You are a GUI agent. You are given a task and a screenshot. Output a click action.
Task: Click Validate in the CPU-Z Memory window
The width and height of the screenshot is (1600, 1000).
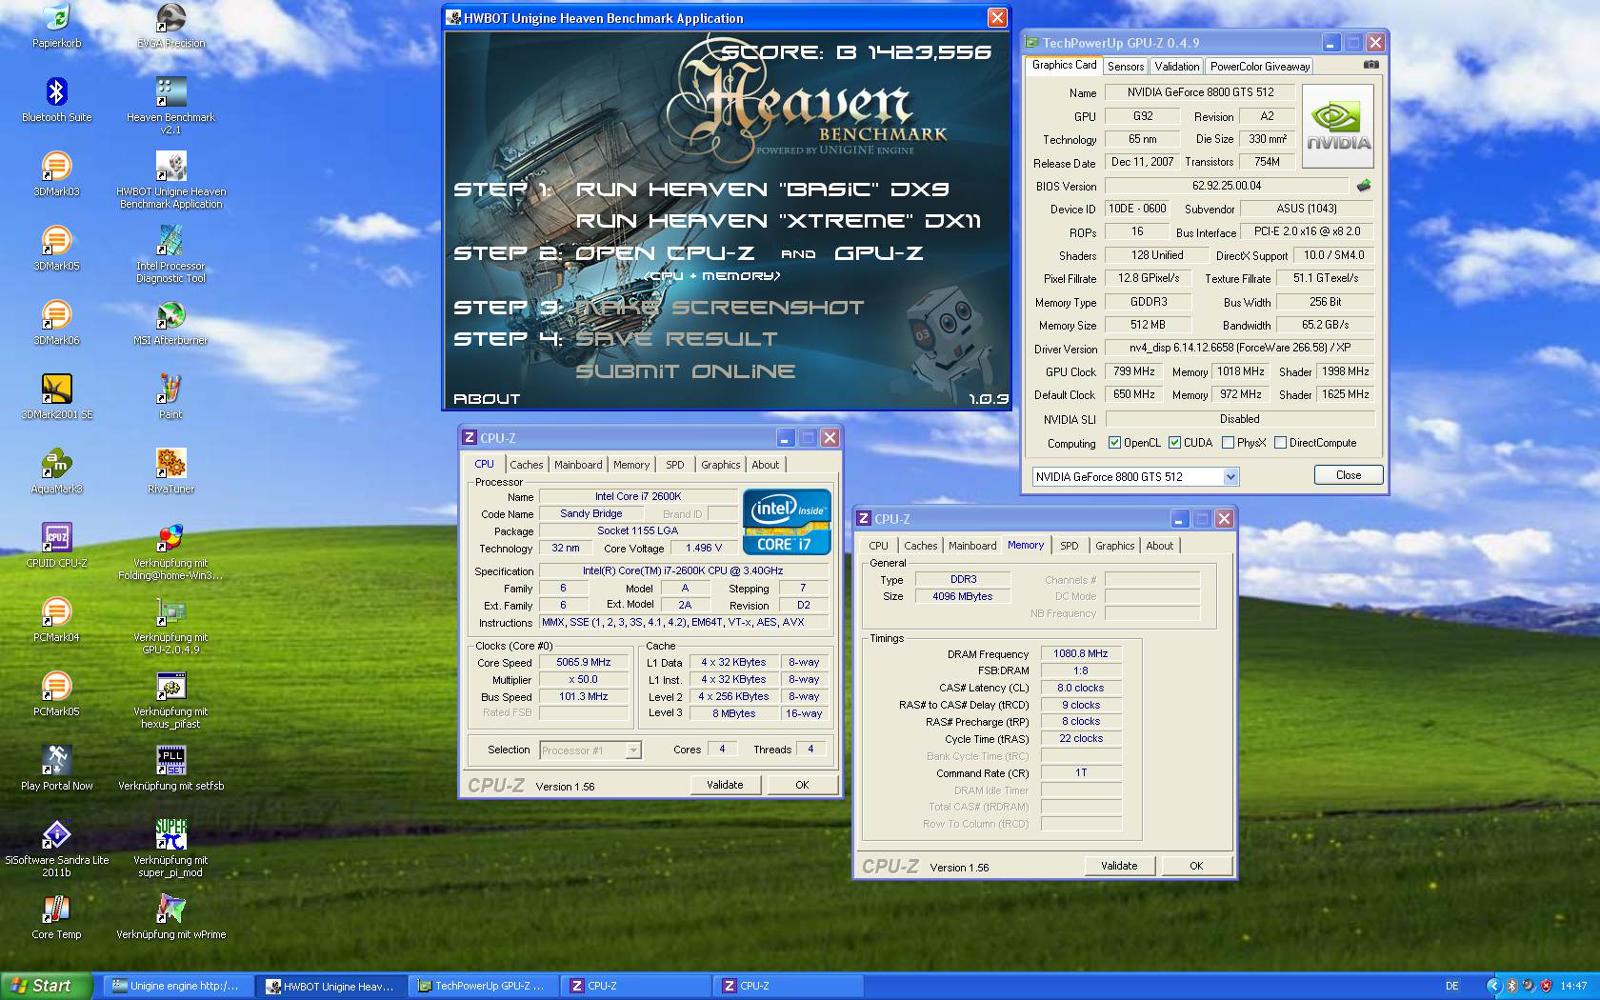pos(1119,866)
